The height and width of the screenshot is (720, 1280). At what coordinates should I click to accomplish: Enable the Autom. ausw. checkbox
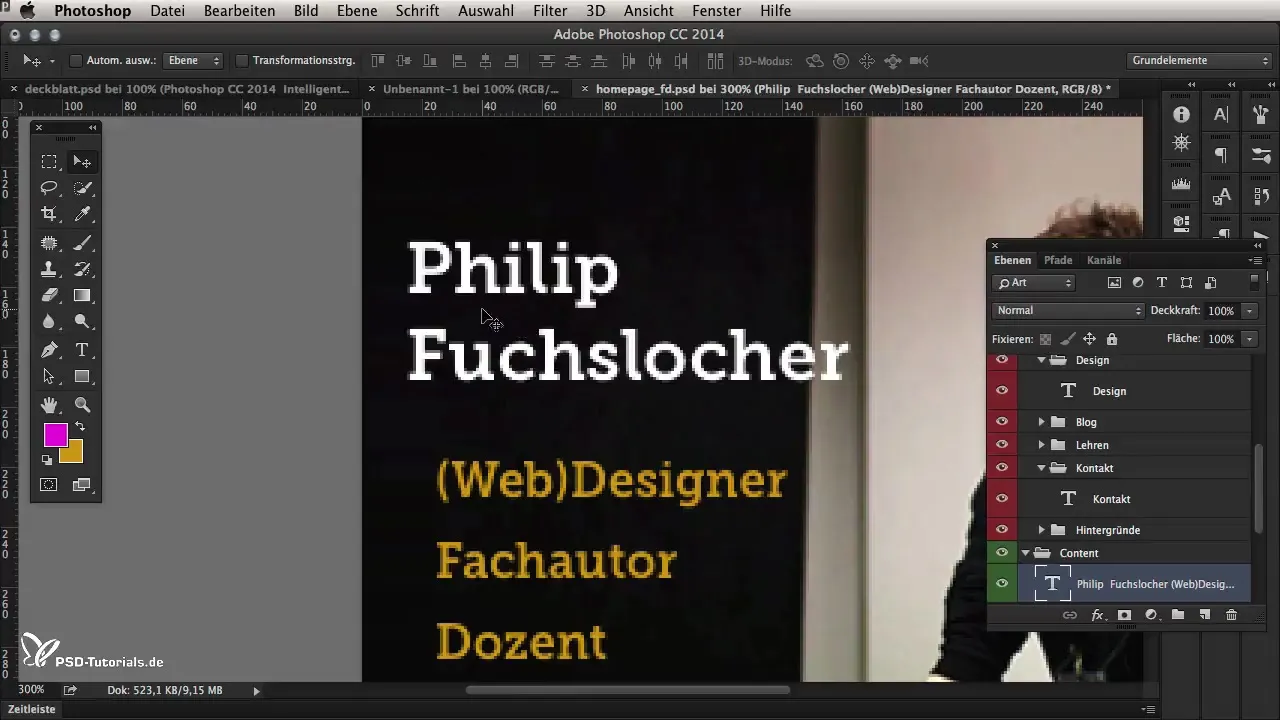[75, 61]
